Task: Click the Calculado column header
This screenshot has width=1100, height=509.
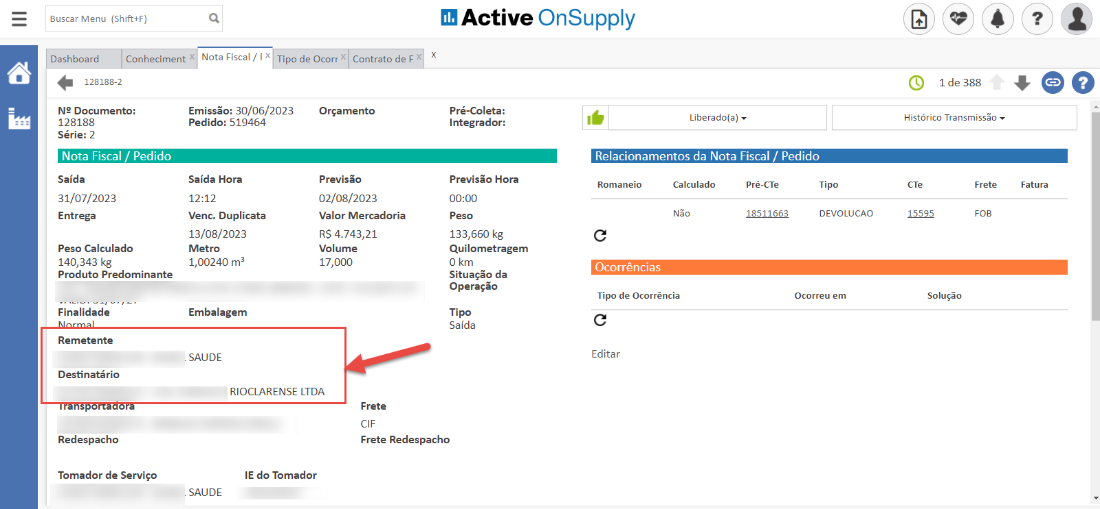Action: coord(693,185)
